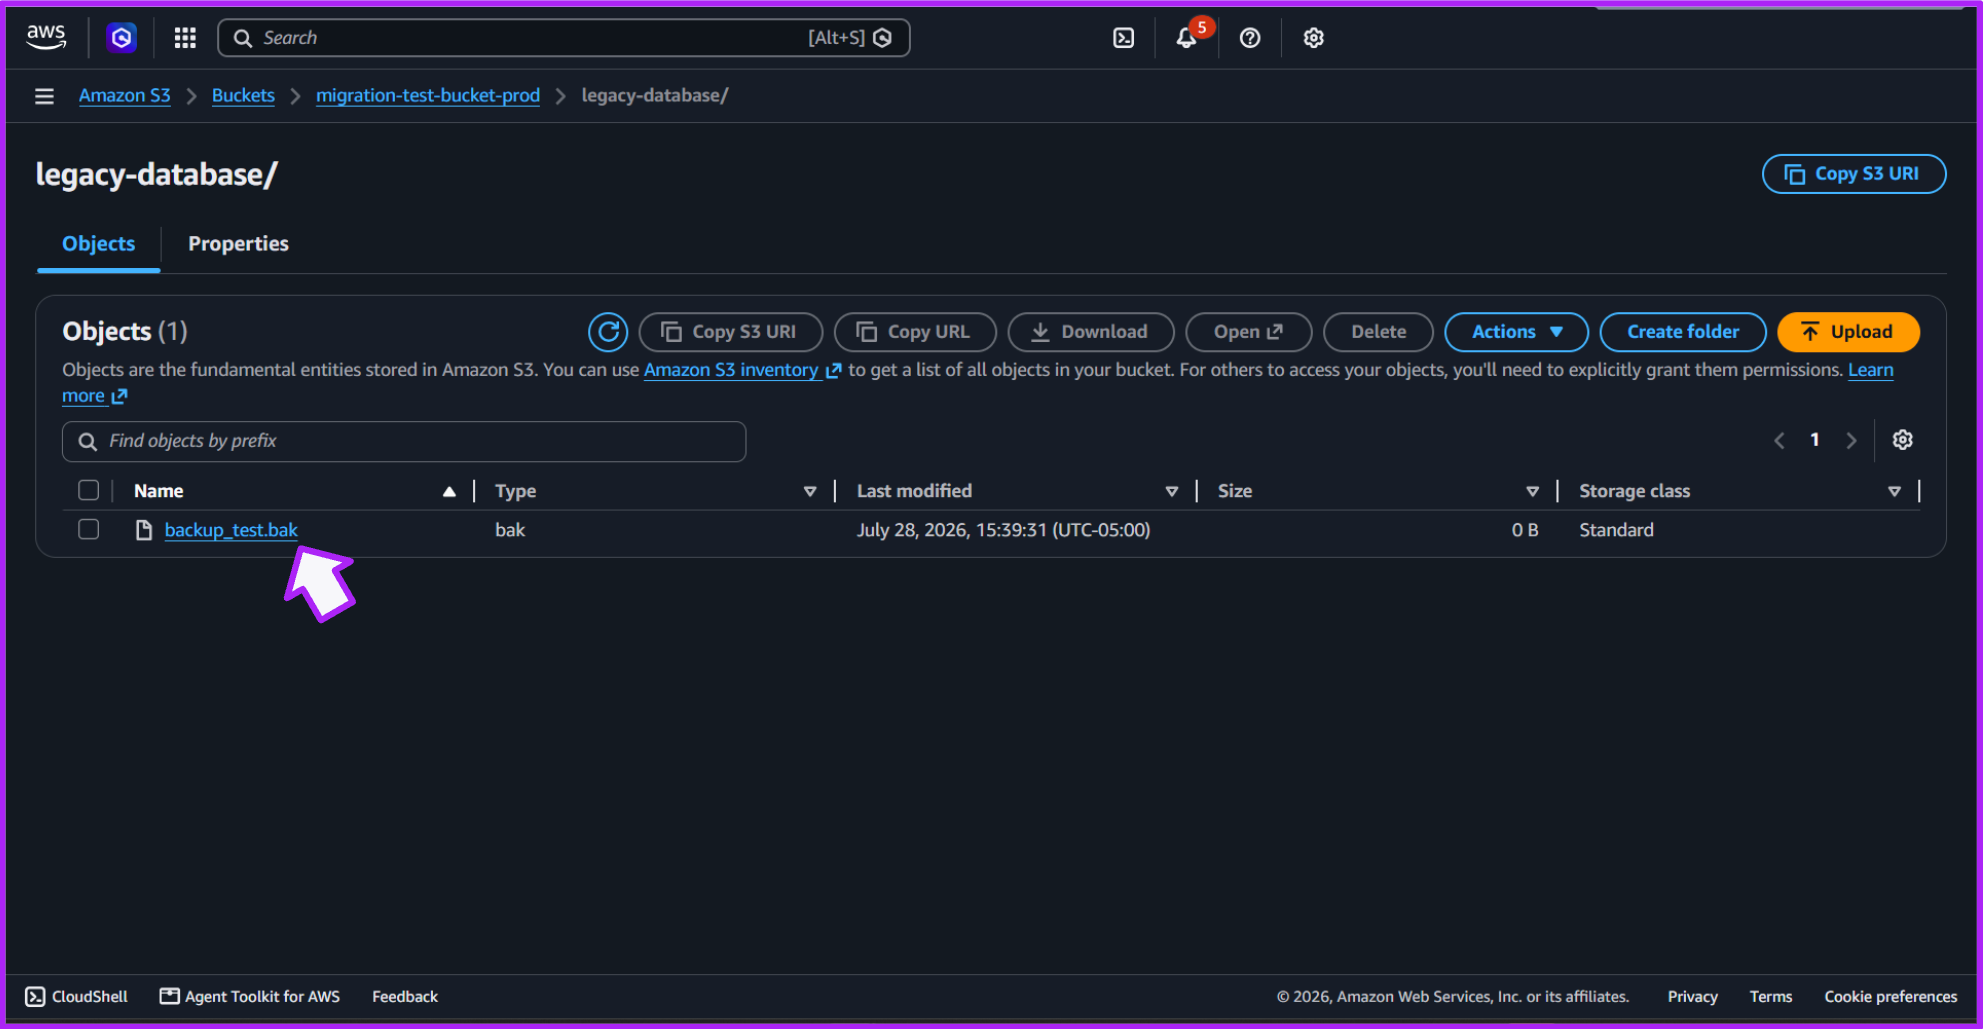
Task: Click the Create folder button
Action: coord(1683,332)
